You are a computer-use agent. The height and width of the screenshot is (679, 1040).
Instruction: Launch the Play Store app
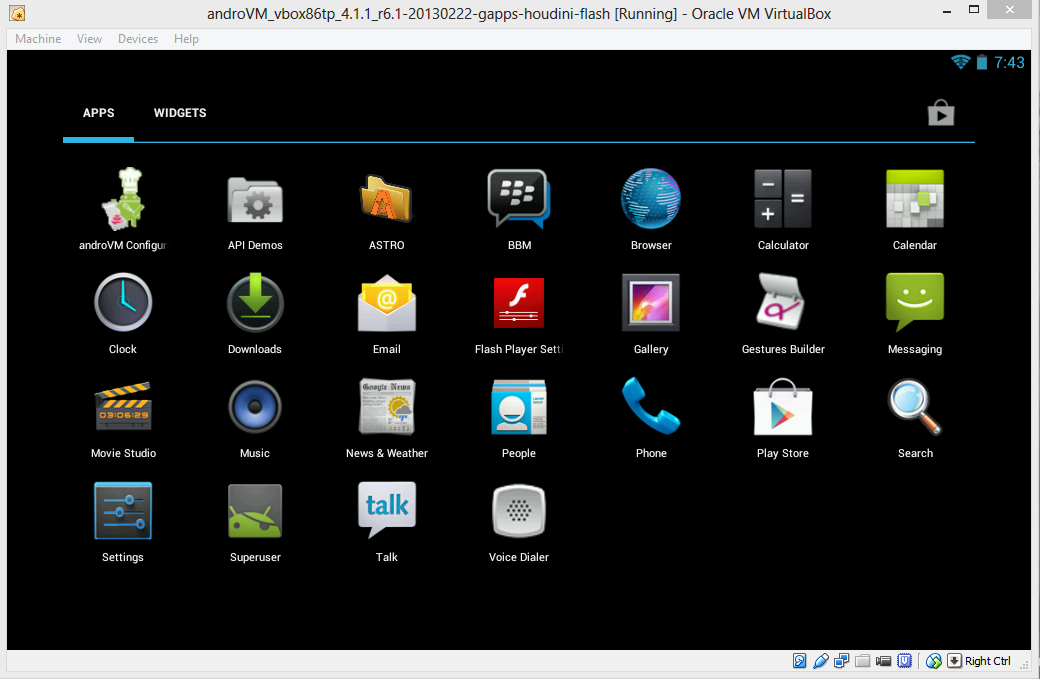[x=783, y=416]
